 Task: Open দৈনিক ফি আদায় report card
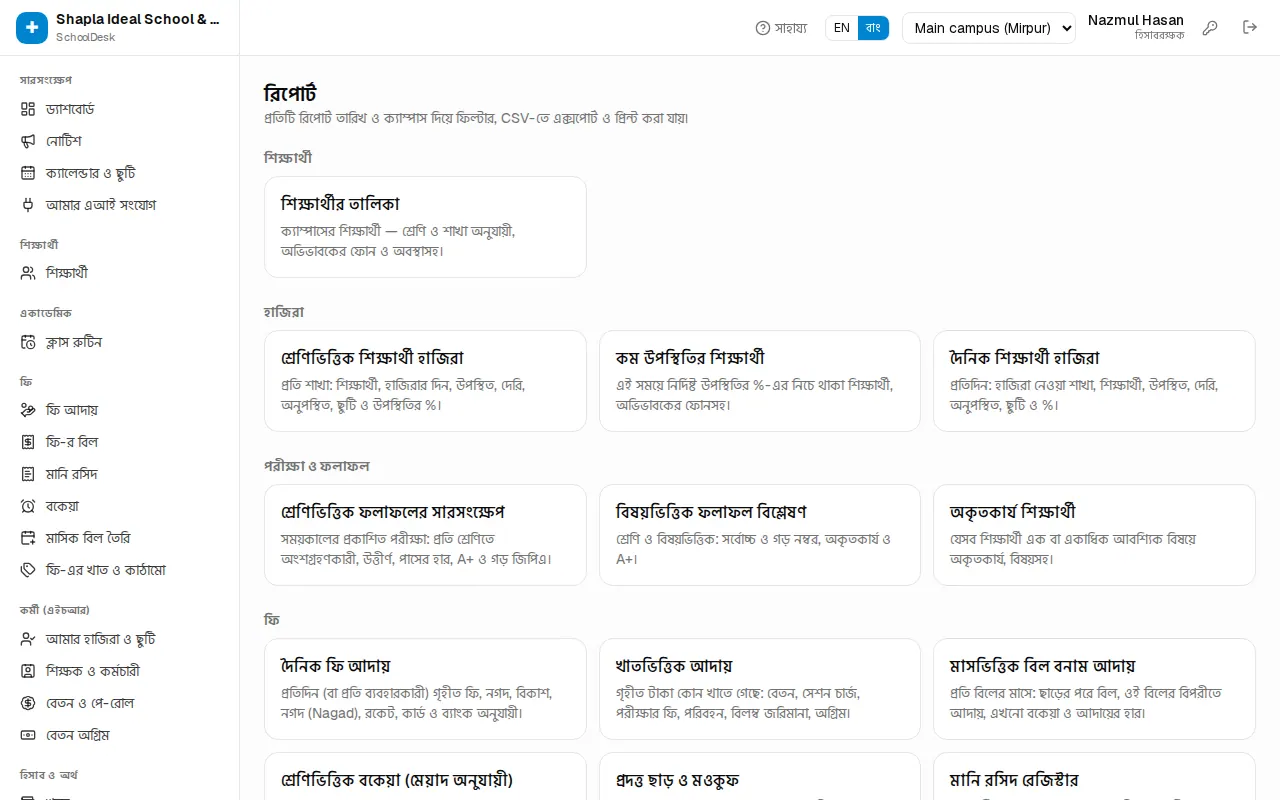(x=425, y=689)
